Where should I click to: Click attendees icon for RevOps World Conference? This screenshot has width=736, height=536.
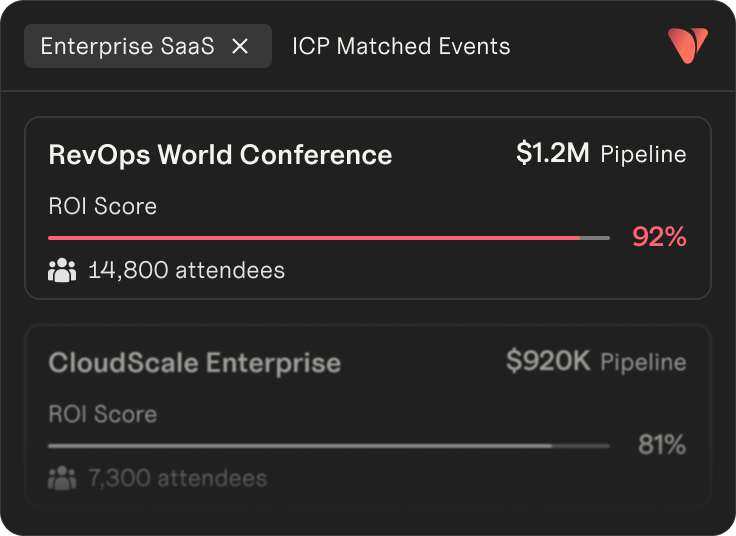click(x=62, y=269)
